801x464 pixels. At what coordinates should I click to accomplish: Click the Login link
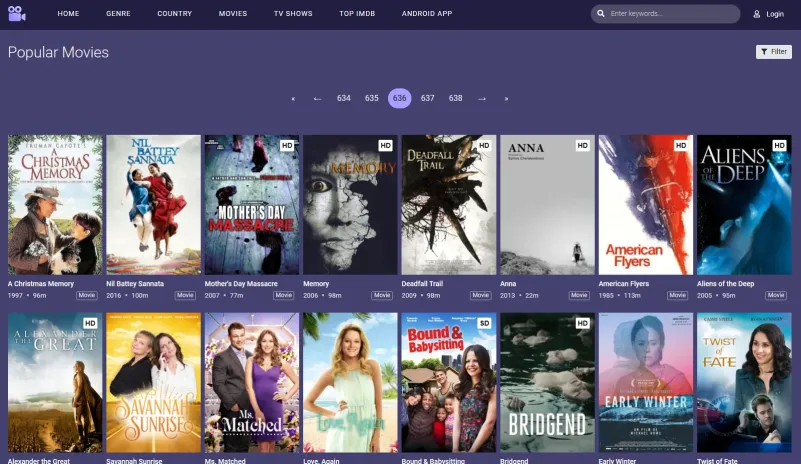pos(775,14)
